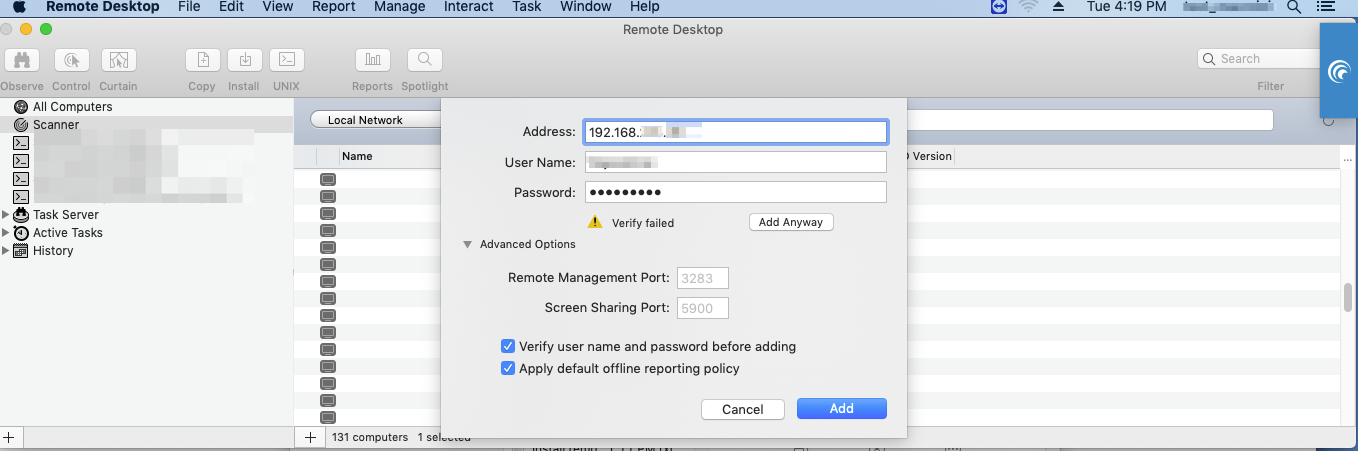Click the blue Add button
Image resolution: width=1358 pixels, height=451 pixels.
coord(842,408)
